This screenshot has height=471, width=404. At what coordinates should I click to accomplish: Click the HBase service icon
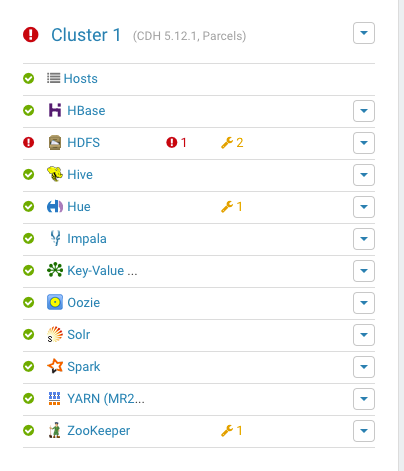pos(55,110)
